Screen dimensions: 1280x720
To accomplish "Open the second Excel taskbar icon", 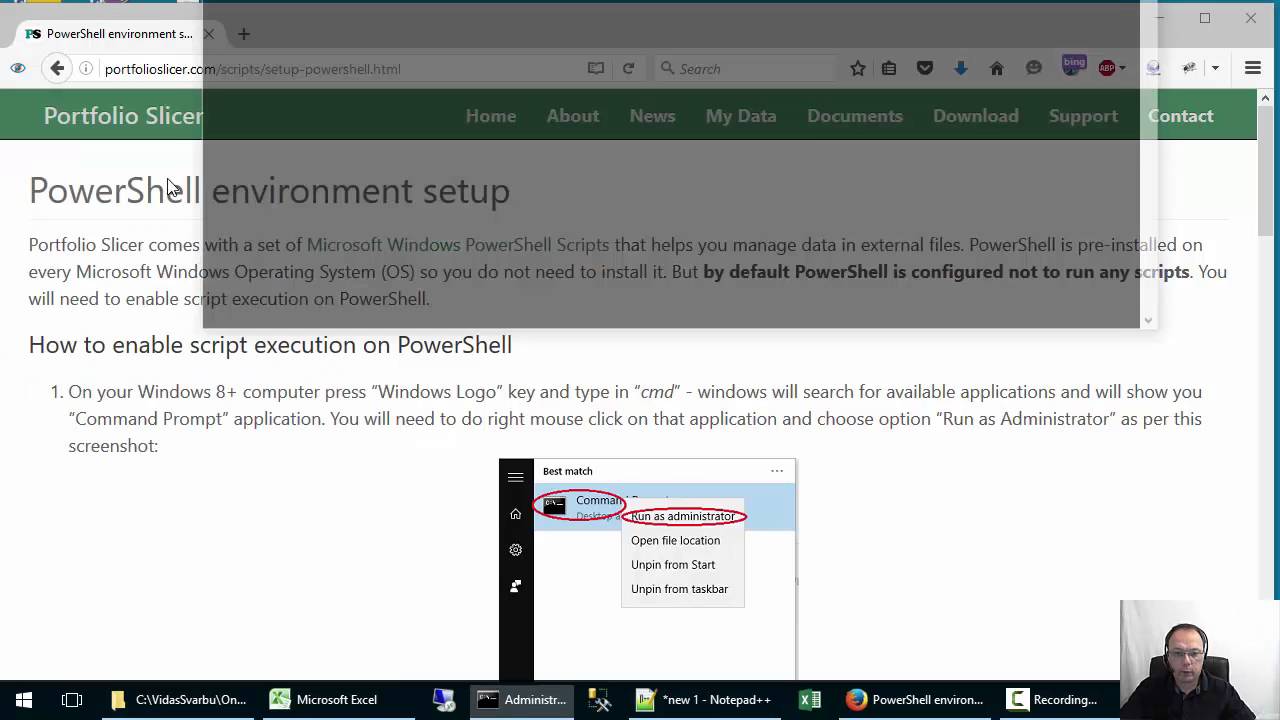I will pos(810,700).
